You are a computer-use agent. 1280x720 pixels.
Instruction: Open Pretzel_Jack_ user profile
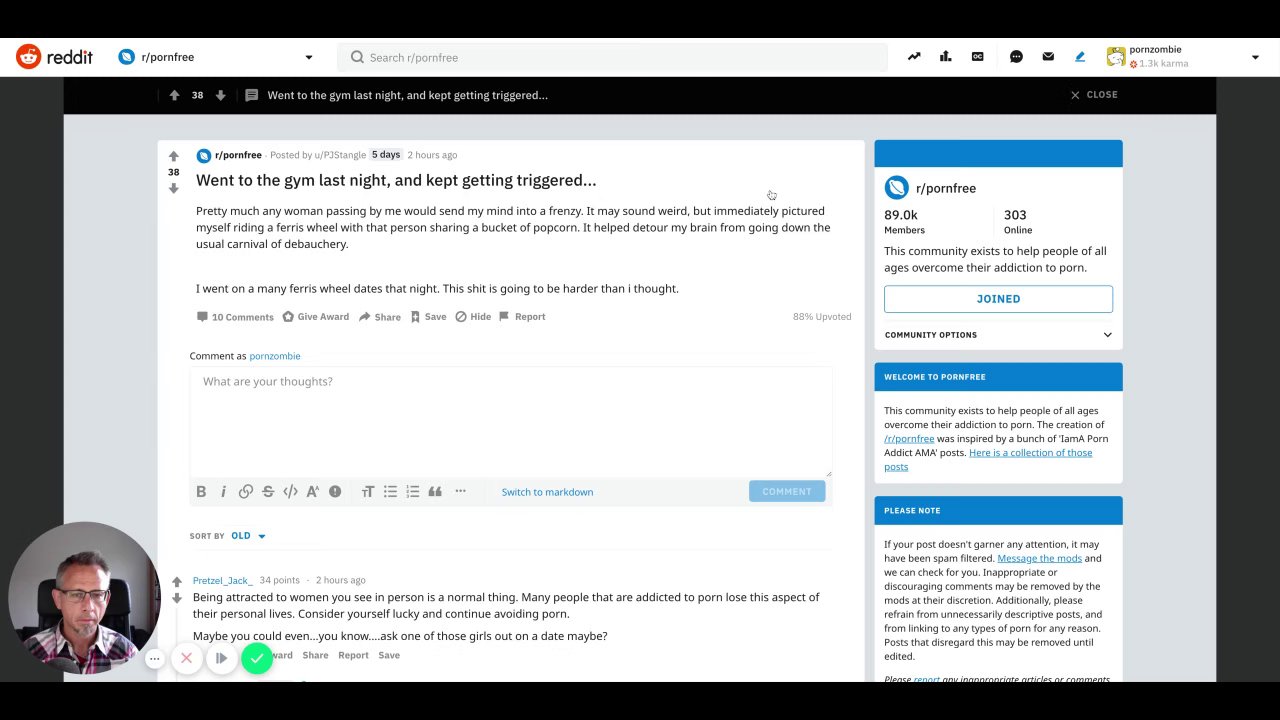222,580
